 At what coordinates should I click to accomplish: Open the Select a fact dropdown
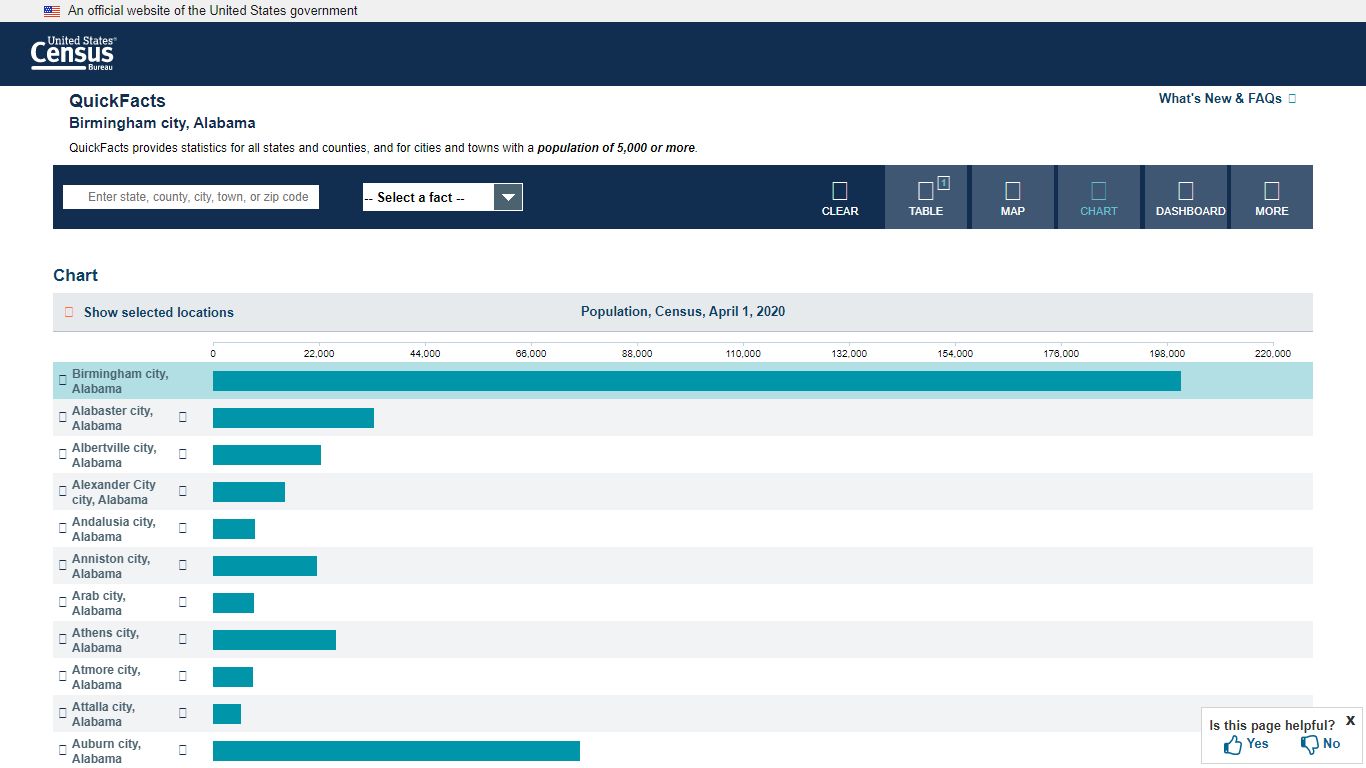(x=442, y=197)
